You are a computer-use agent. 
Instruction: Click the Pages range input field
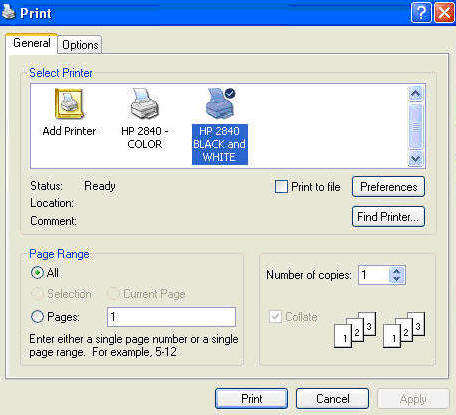(x=171, y=317)
